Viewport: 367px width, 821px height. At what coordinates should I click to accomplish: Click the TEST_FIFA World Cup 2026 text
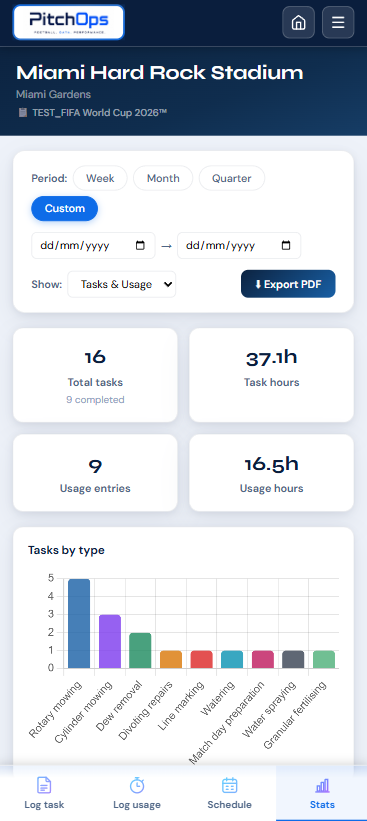(99, 113)
